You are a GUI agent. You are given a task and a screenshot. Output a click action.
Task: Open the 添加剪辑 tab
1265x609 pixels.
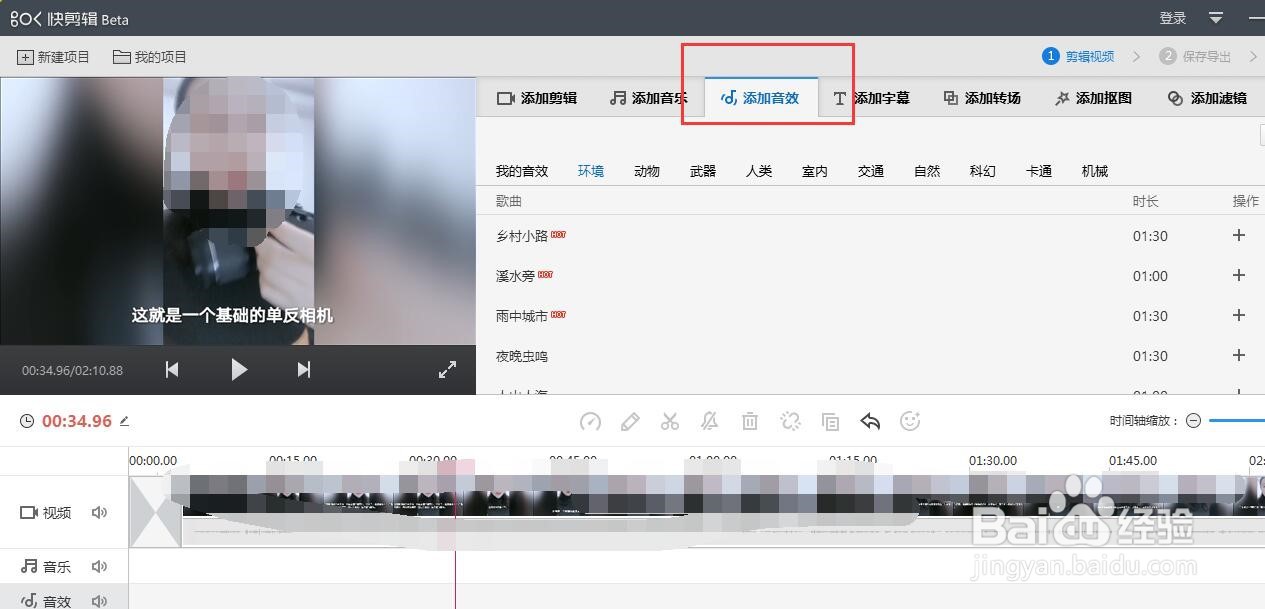click(x=537, y=98)
